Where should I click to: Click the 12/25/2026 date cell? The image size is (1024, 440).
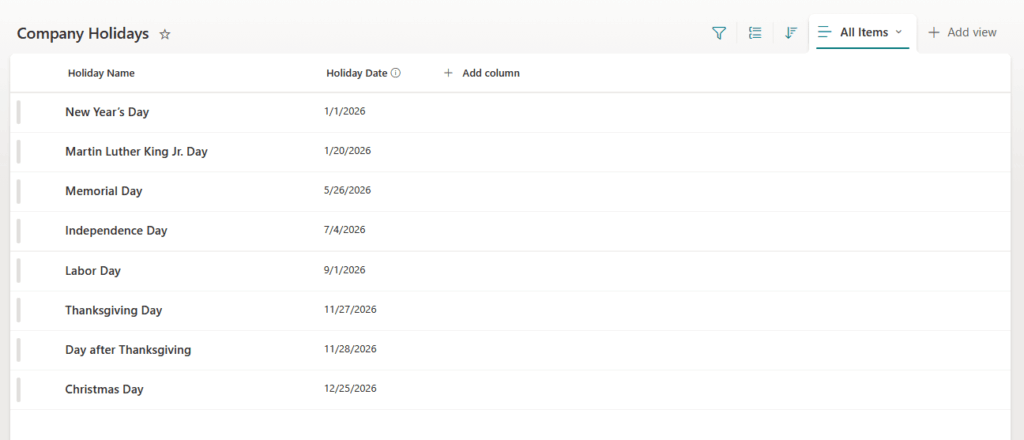pos(350,388)
